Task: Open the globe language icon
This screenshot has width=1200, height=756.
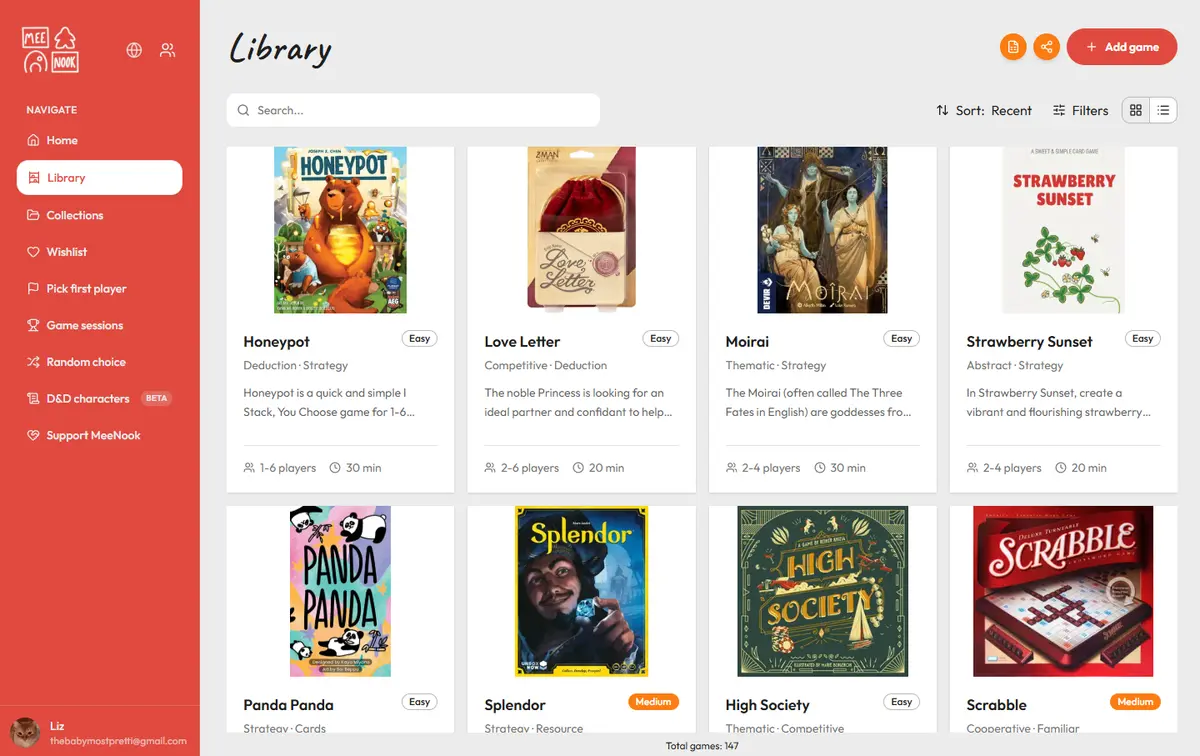Action: point(134,50)
